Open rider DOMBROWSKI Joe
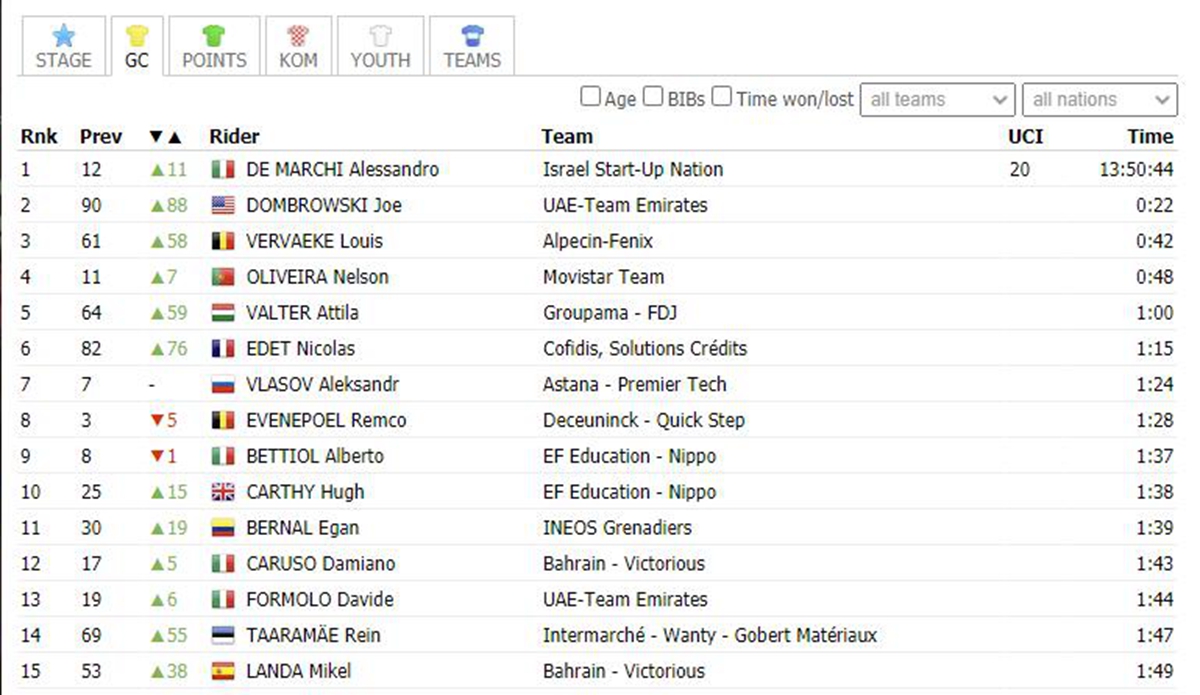This screenshot has height=695, width=1200. (x=322, y=206)
